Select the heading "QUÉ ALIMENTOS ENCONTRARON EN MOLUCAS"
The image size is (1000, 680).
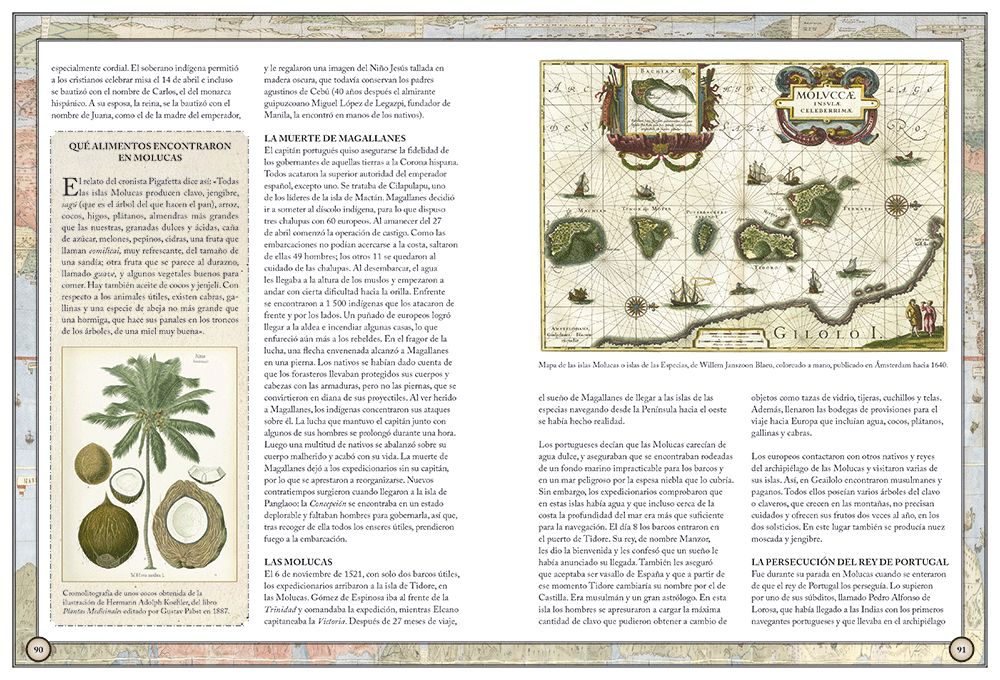coord(150,152)
